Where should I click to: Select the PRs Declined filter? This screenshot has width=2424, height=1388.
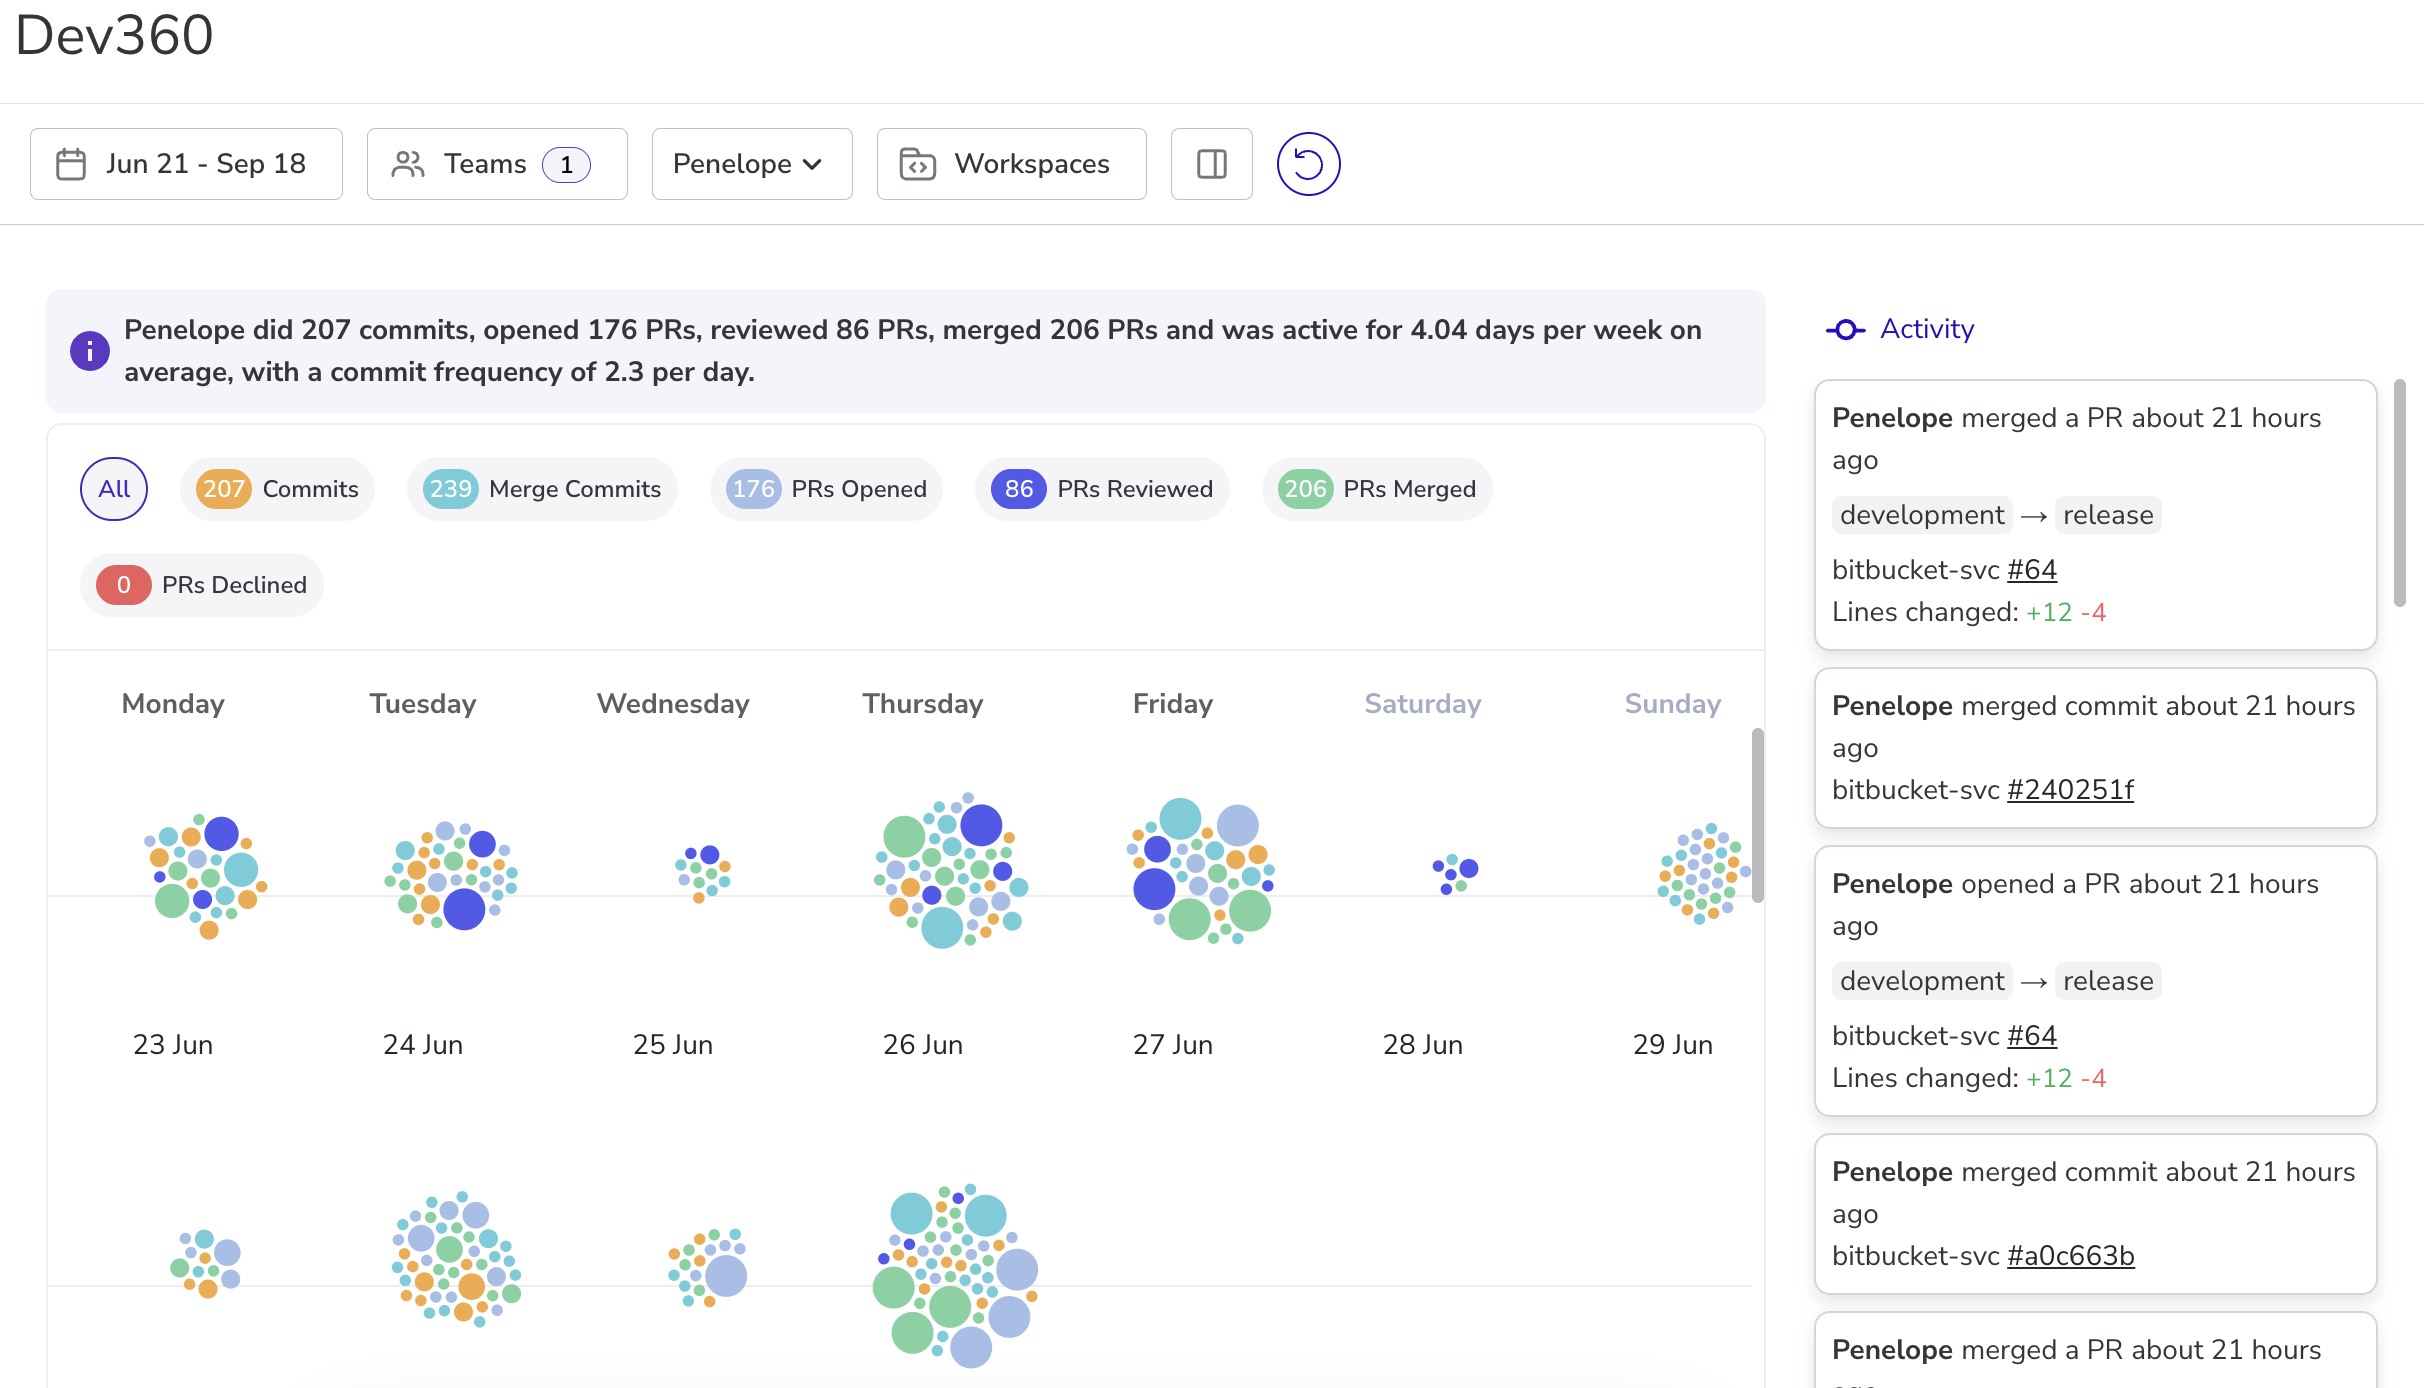click(202, 585)
